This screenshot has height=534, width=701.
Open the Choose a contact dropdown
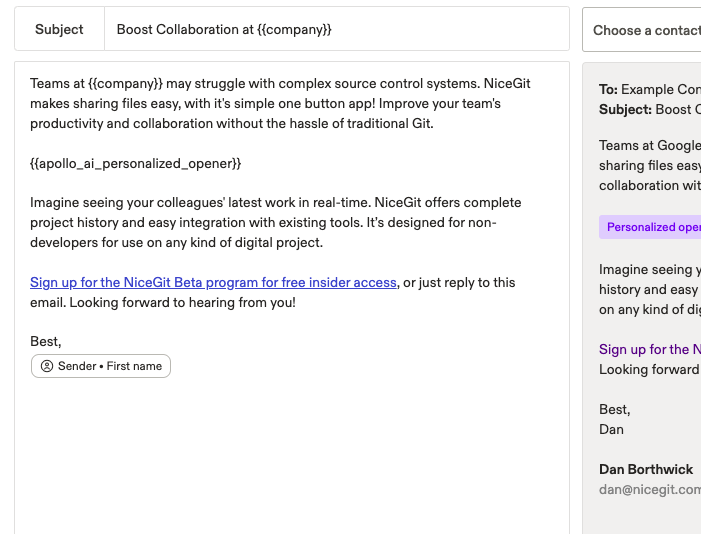tap(645, 30)
